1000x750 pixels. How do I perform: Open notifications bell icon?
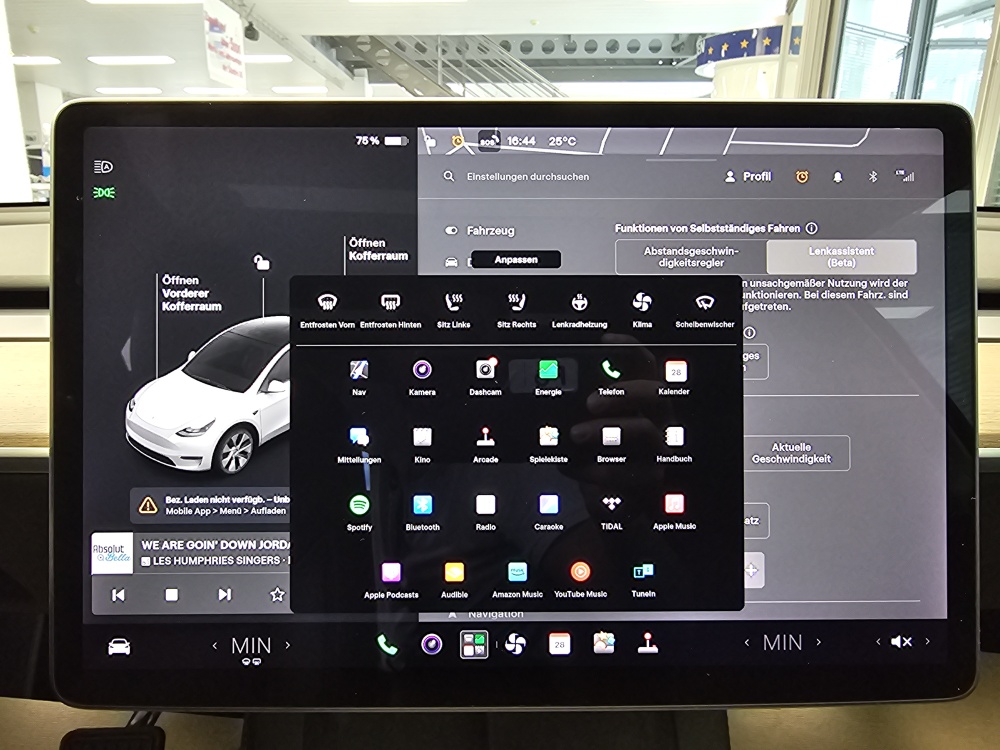pos(838,177)
